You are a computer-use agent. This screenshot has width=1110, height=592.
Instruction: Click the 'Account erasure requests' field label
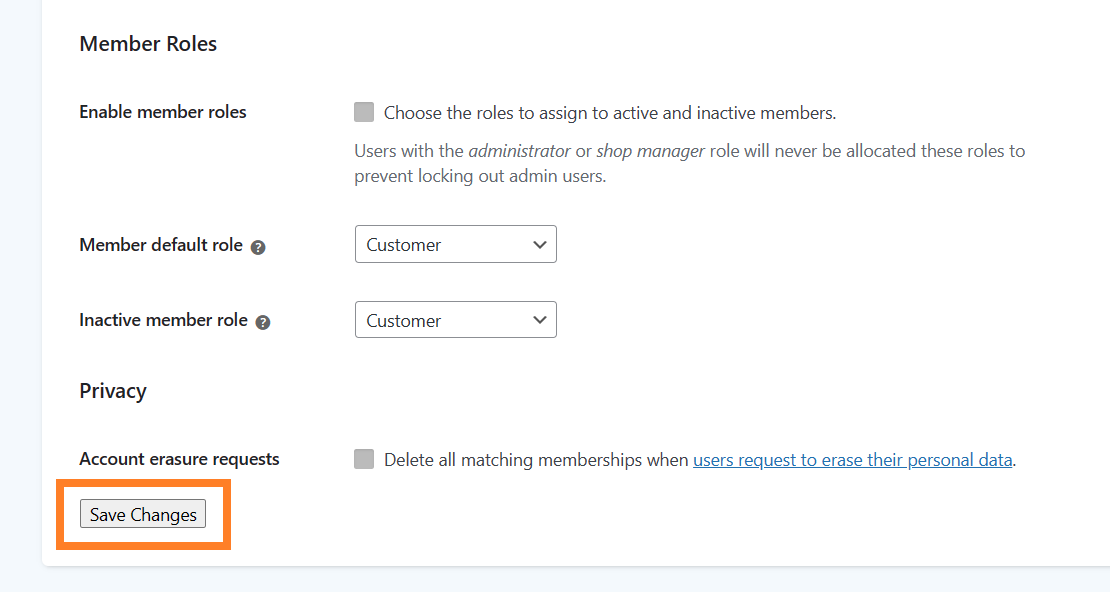179,459
